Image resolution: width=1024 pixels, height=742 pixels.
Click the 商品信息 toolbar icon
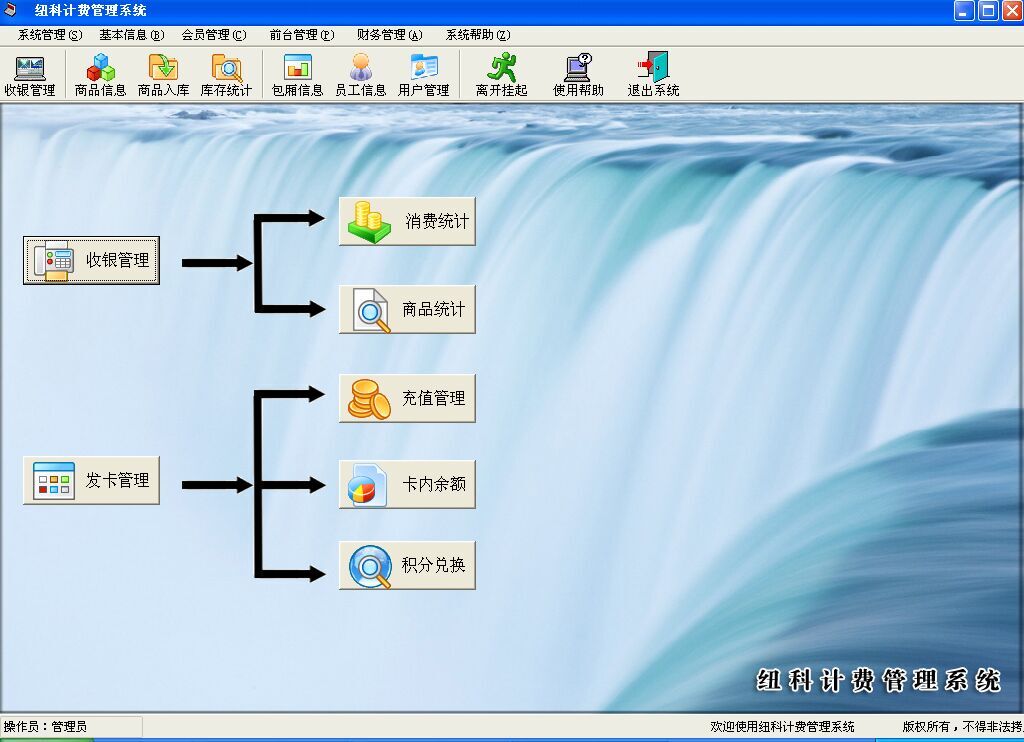(x=100, y=75)
